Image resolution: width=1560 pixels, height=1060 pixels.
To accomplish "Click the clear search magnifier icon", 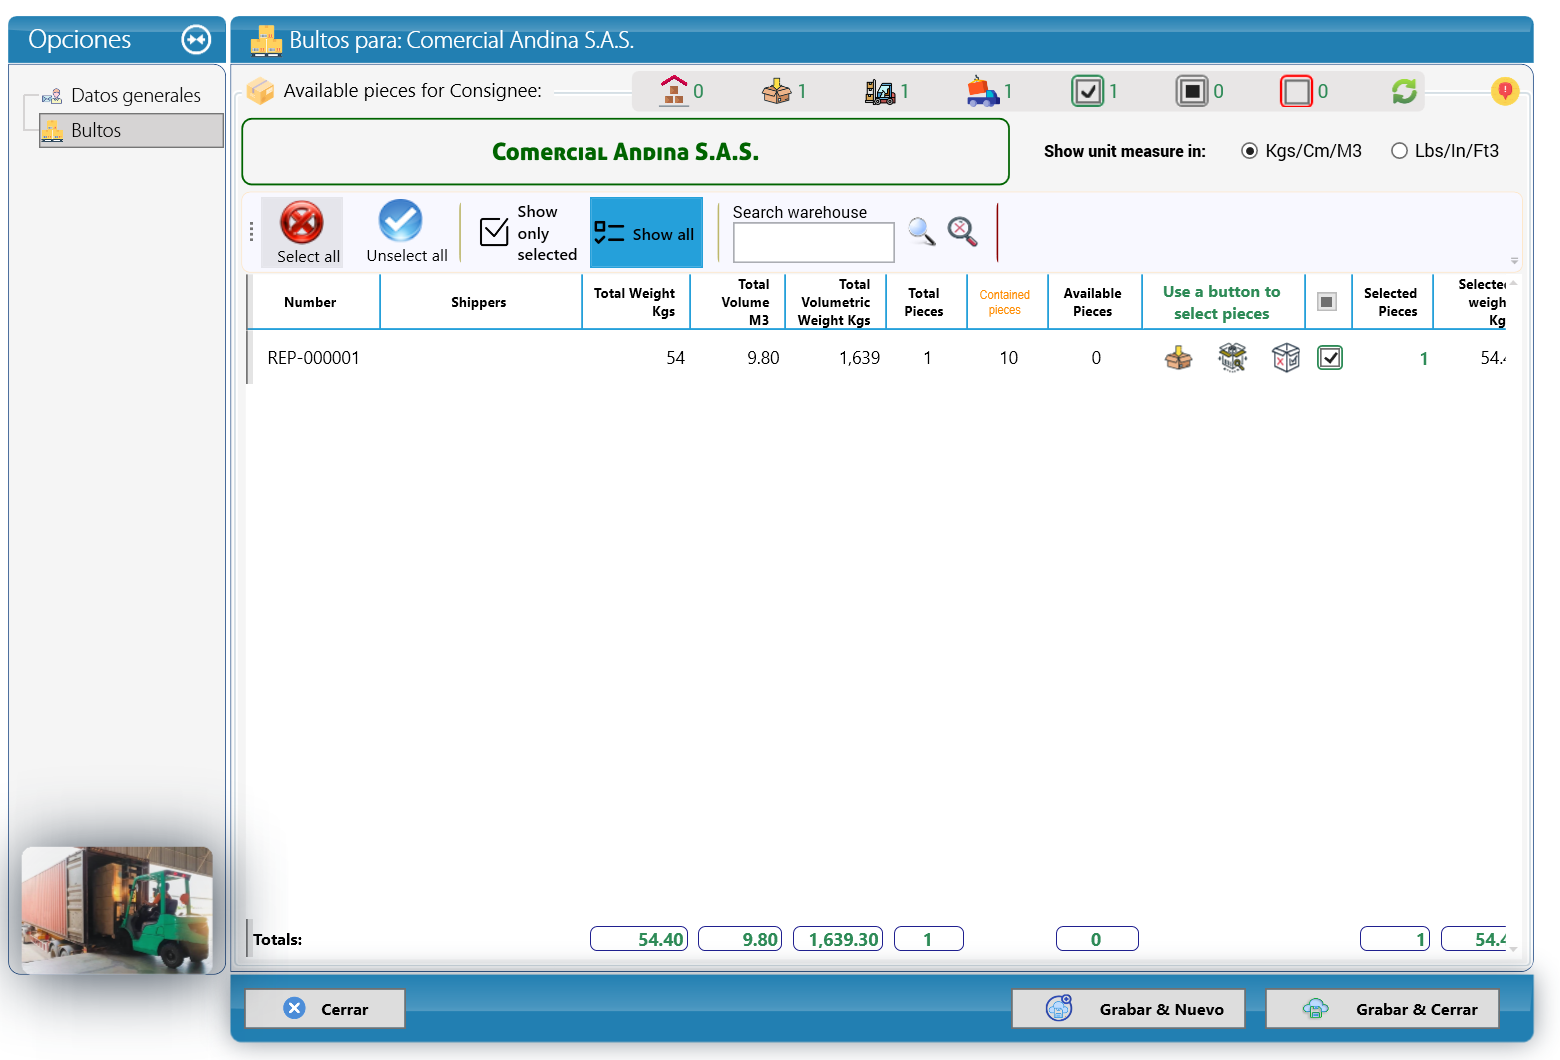I will pos(963,232).
